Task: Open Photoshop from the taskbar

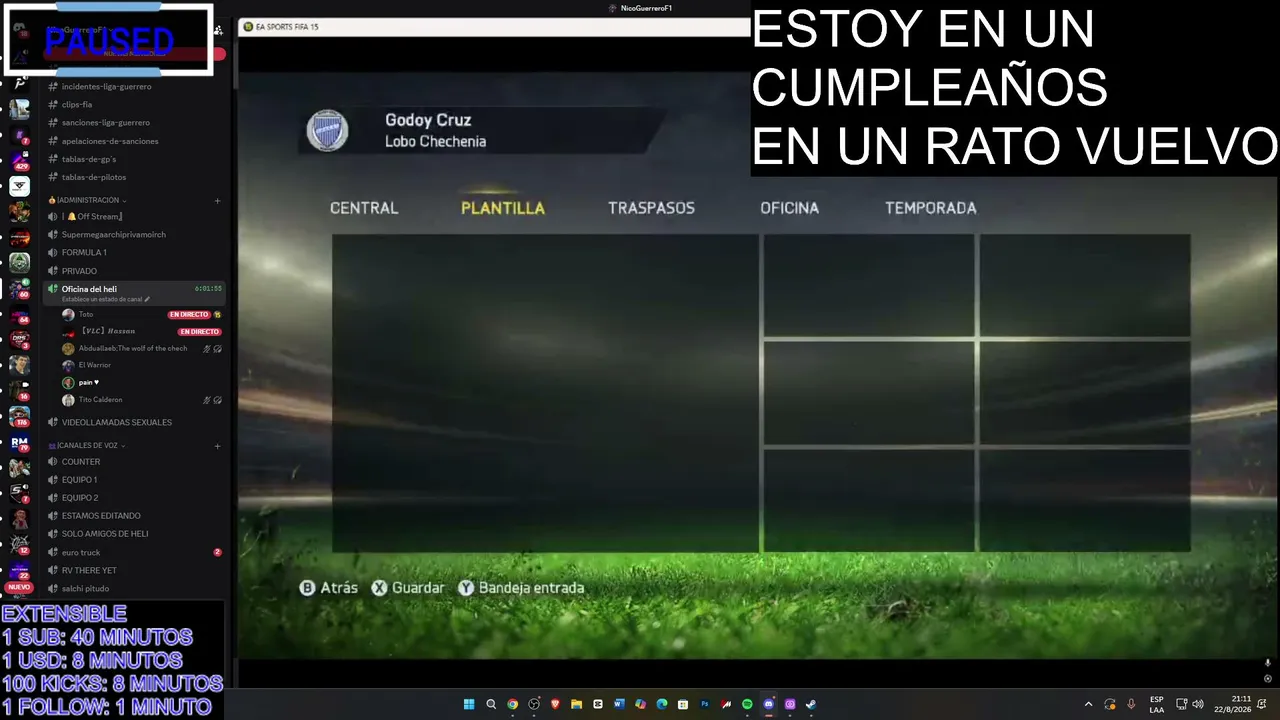Action: [x=704, y=704]
